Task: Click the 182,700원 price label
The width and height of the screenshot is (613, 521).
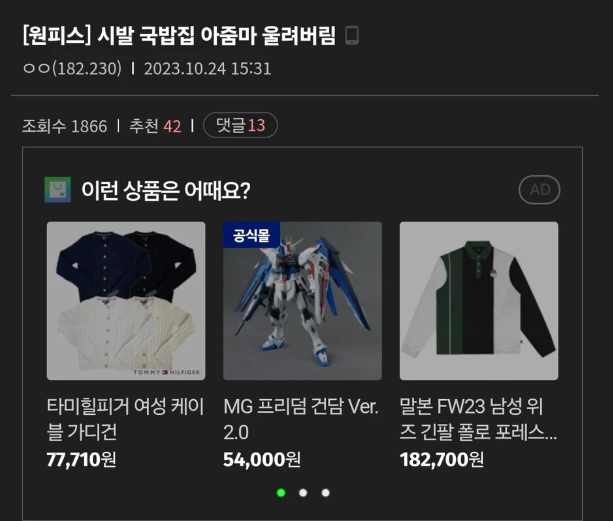Action: 442,460
